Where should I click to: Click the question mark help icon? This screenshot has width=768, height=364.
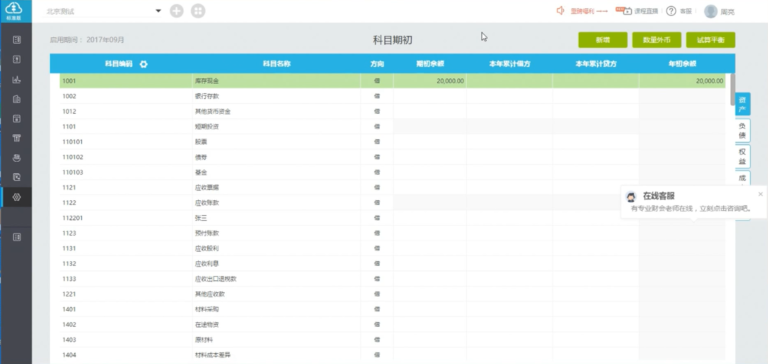(671, 11)
